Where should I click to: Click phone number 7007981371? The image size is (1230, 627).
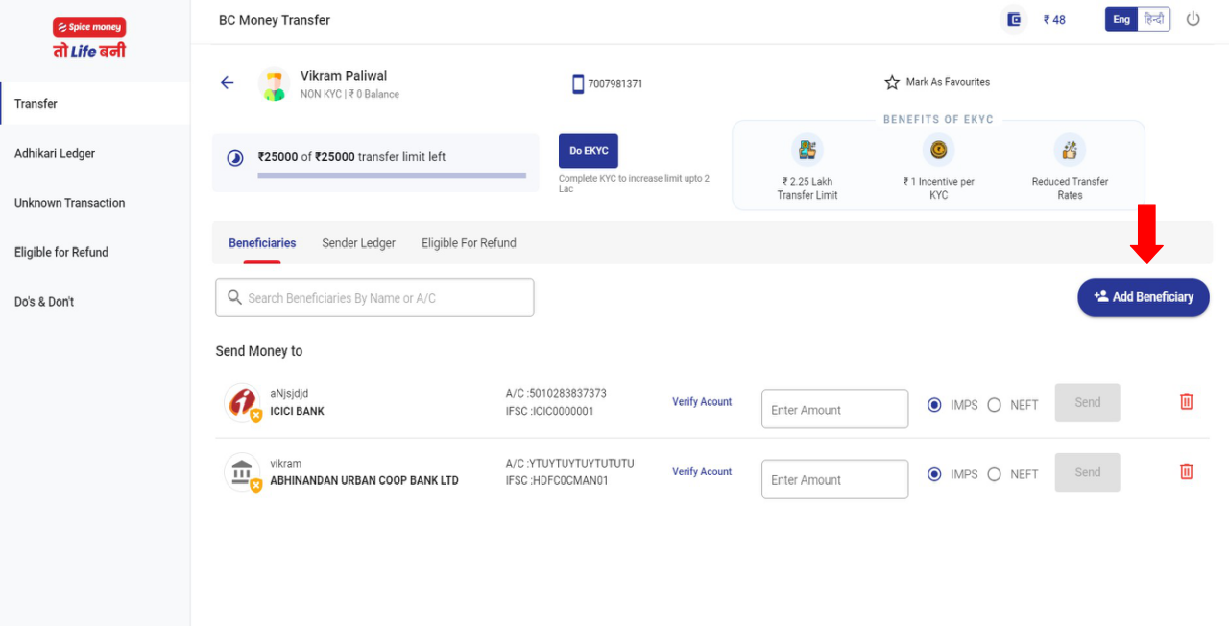click(x=615, y=84)
